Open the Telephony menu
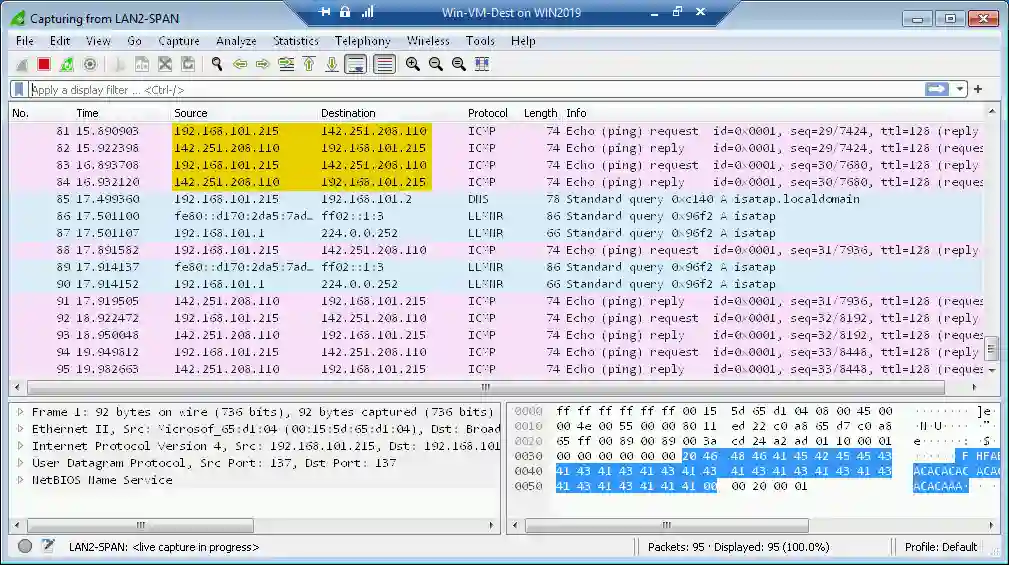1009x565 pixels. (362, 41)
